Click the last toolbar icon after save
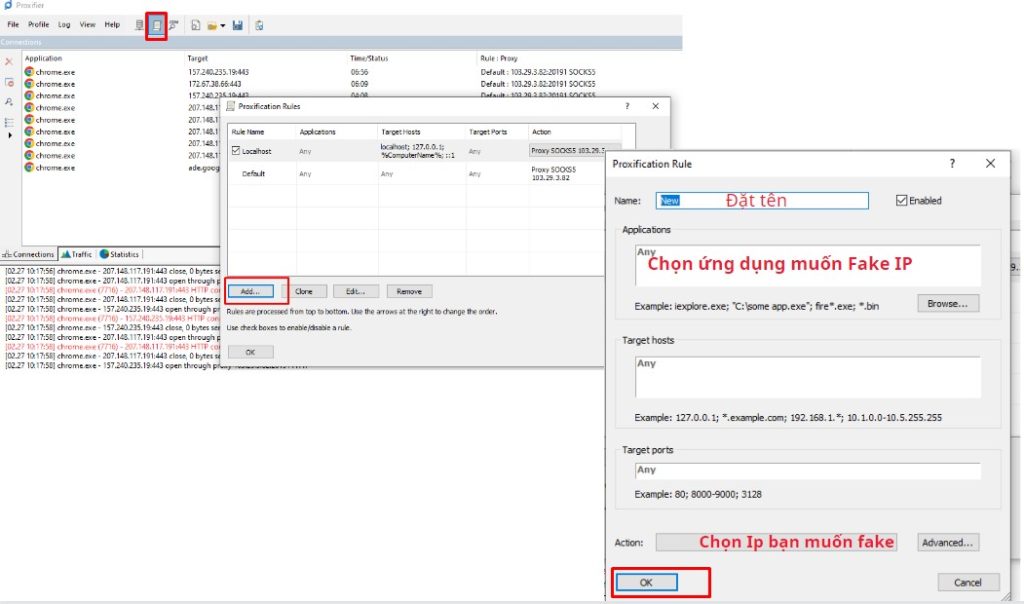This screenshot has height=604, width=1024. (x=259, y=25)
